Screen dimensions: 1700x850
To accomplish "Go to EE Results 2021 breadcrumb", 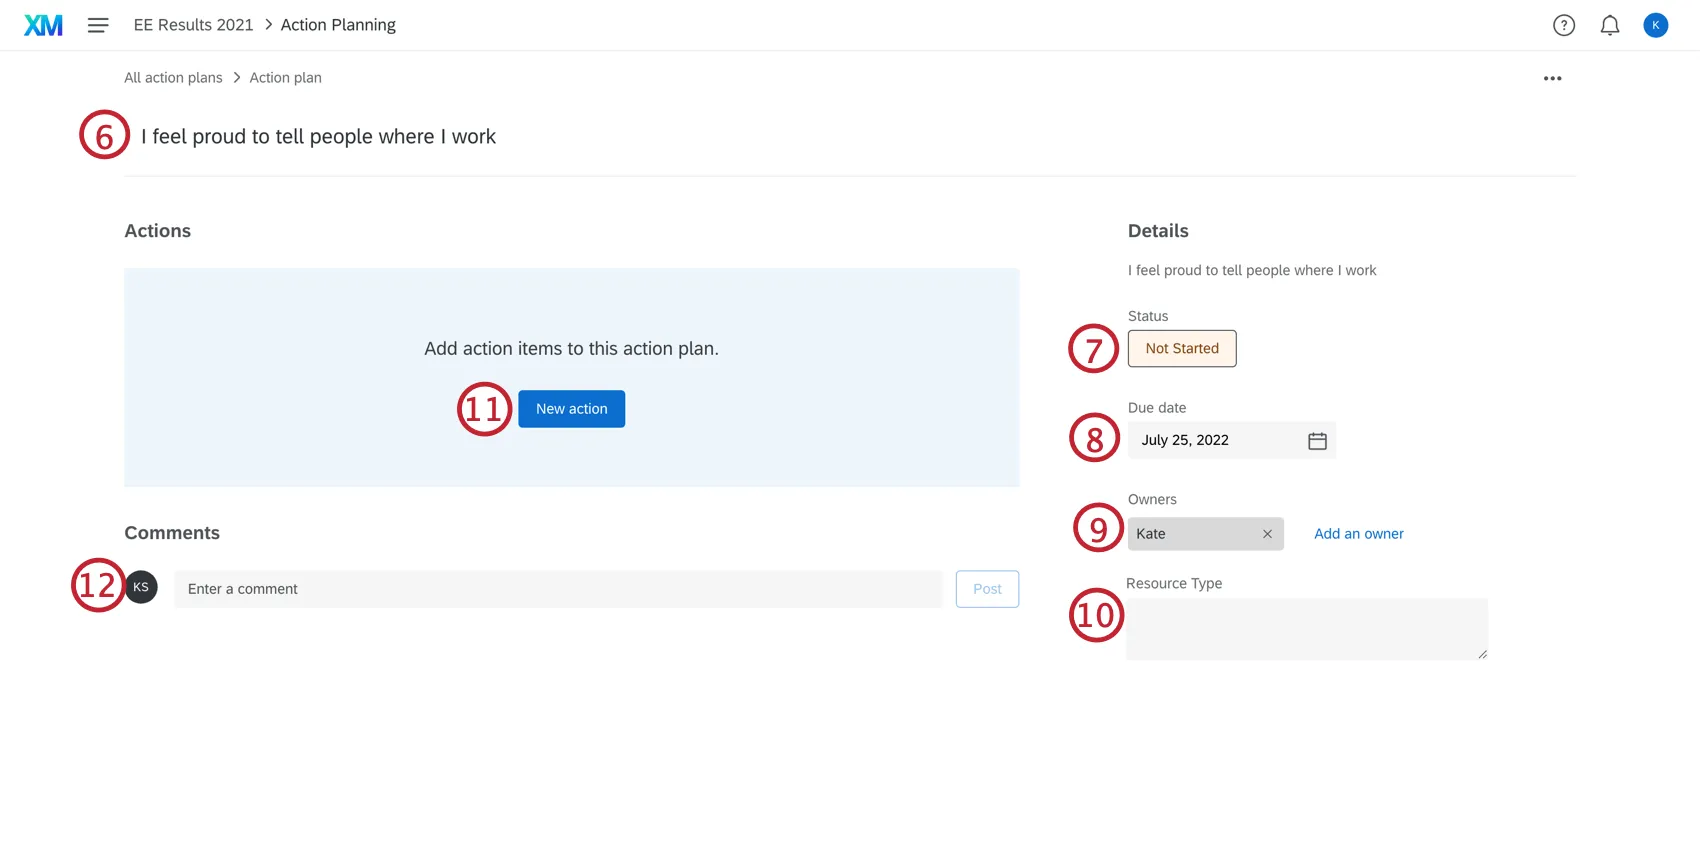I will [194, 25].
